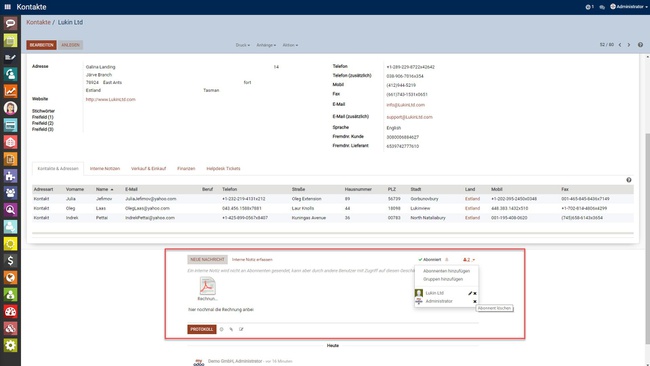Image resolution: width=650 pixels, height=366 pixels.
Task: Switch to the Helpdesk Tickets tab
Action: point(223,169)
